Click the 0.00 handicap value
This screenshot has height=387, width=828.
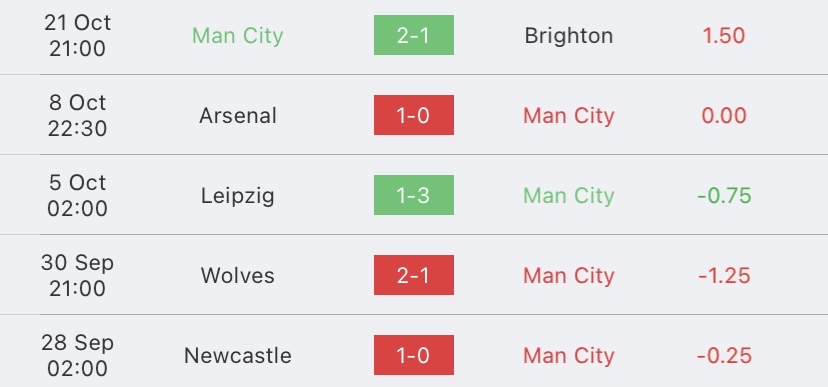click(723, 116)
